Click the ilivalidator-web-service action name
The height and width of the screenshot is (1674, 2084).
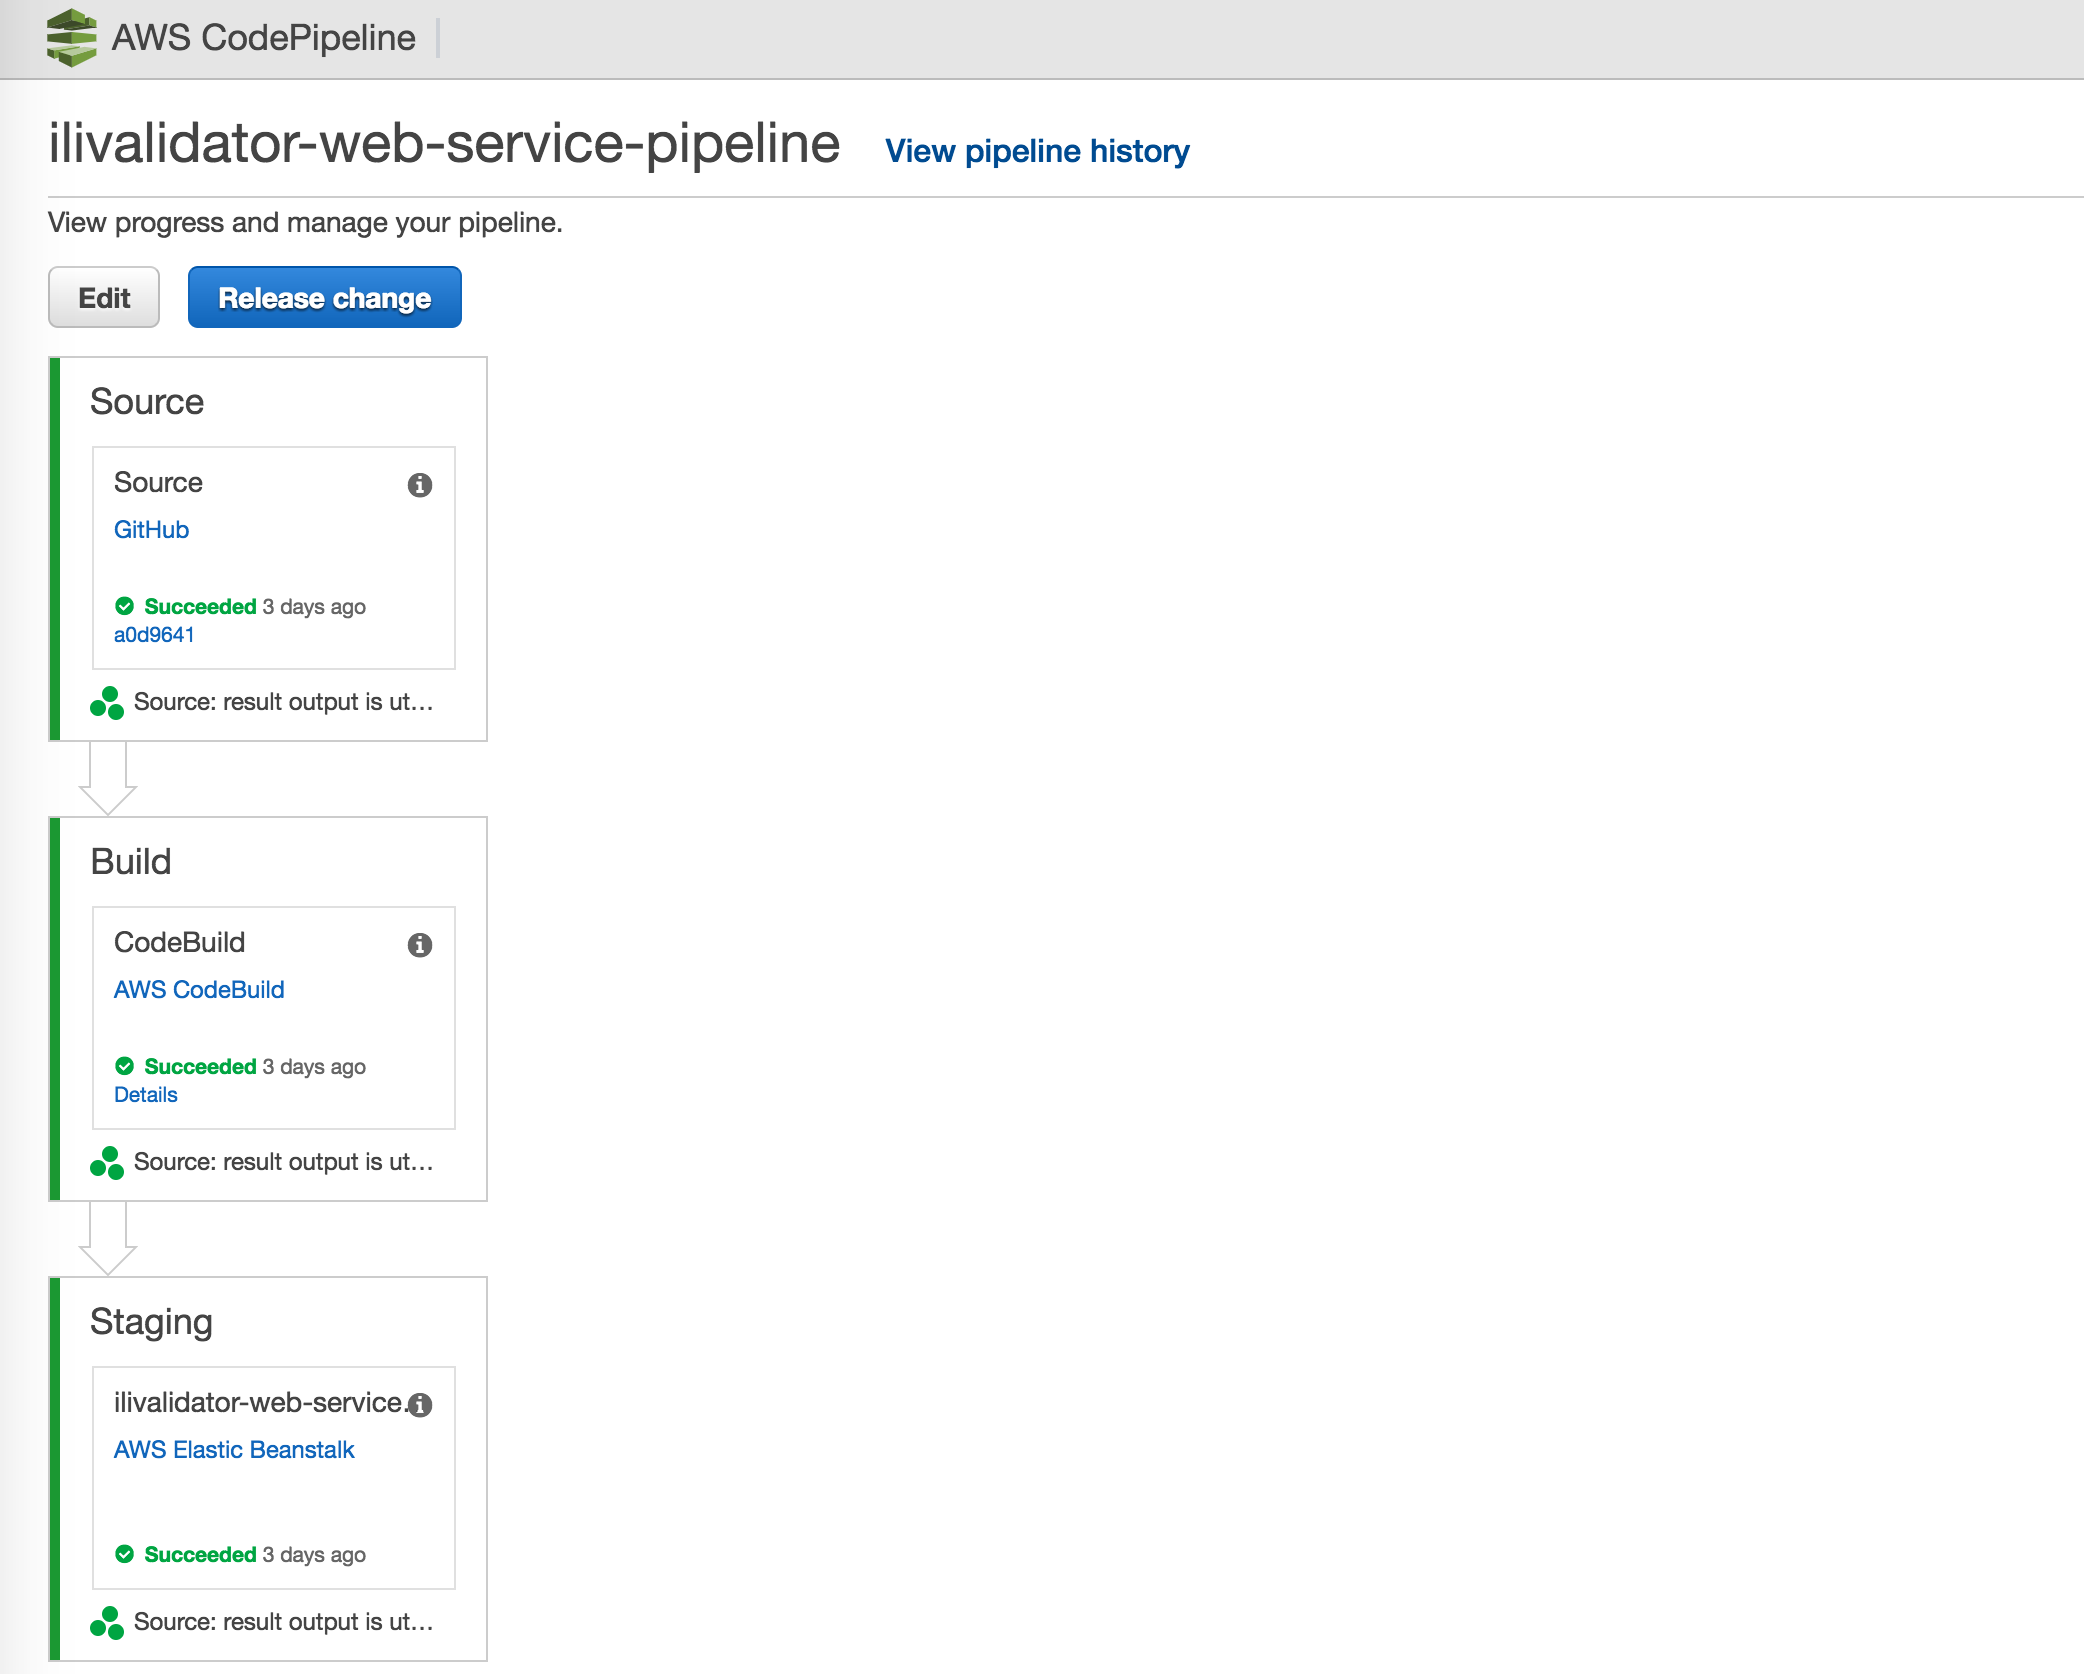259,1403
